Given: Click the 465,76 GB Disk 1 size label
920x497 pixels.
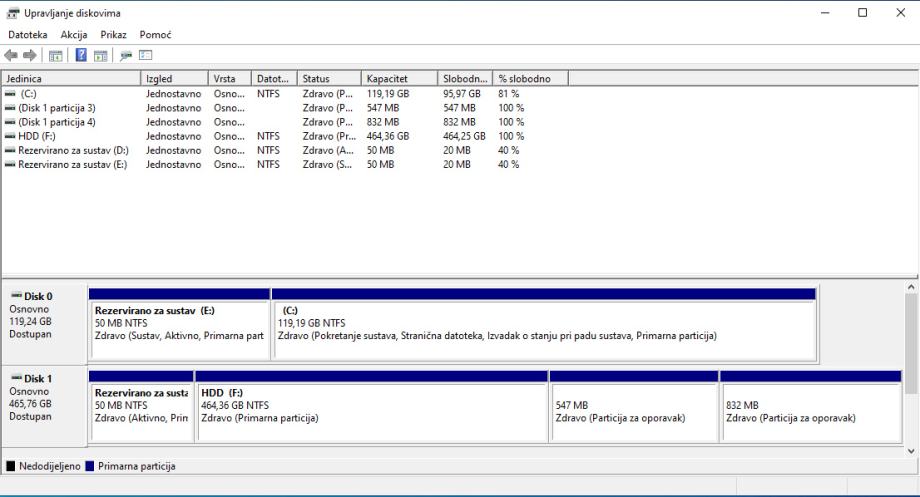Looking at the screenshot, I should 30,403.
